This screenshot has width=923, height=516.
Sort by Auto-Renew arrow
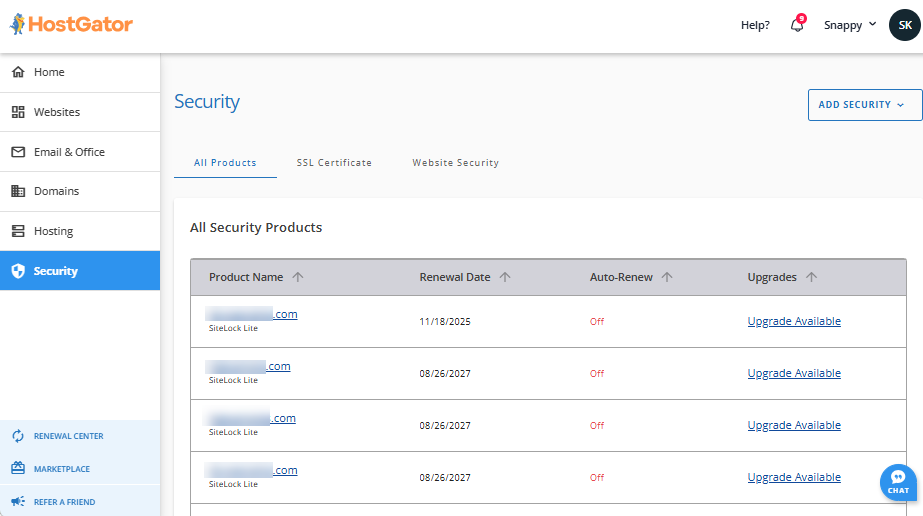(x=667, y=277)
